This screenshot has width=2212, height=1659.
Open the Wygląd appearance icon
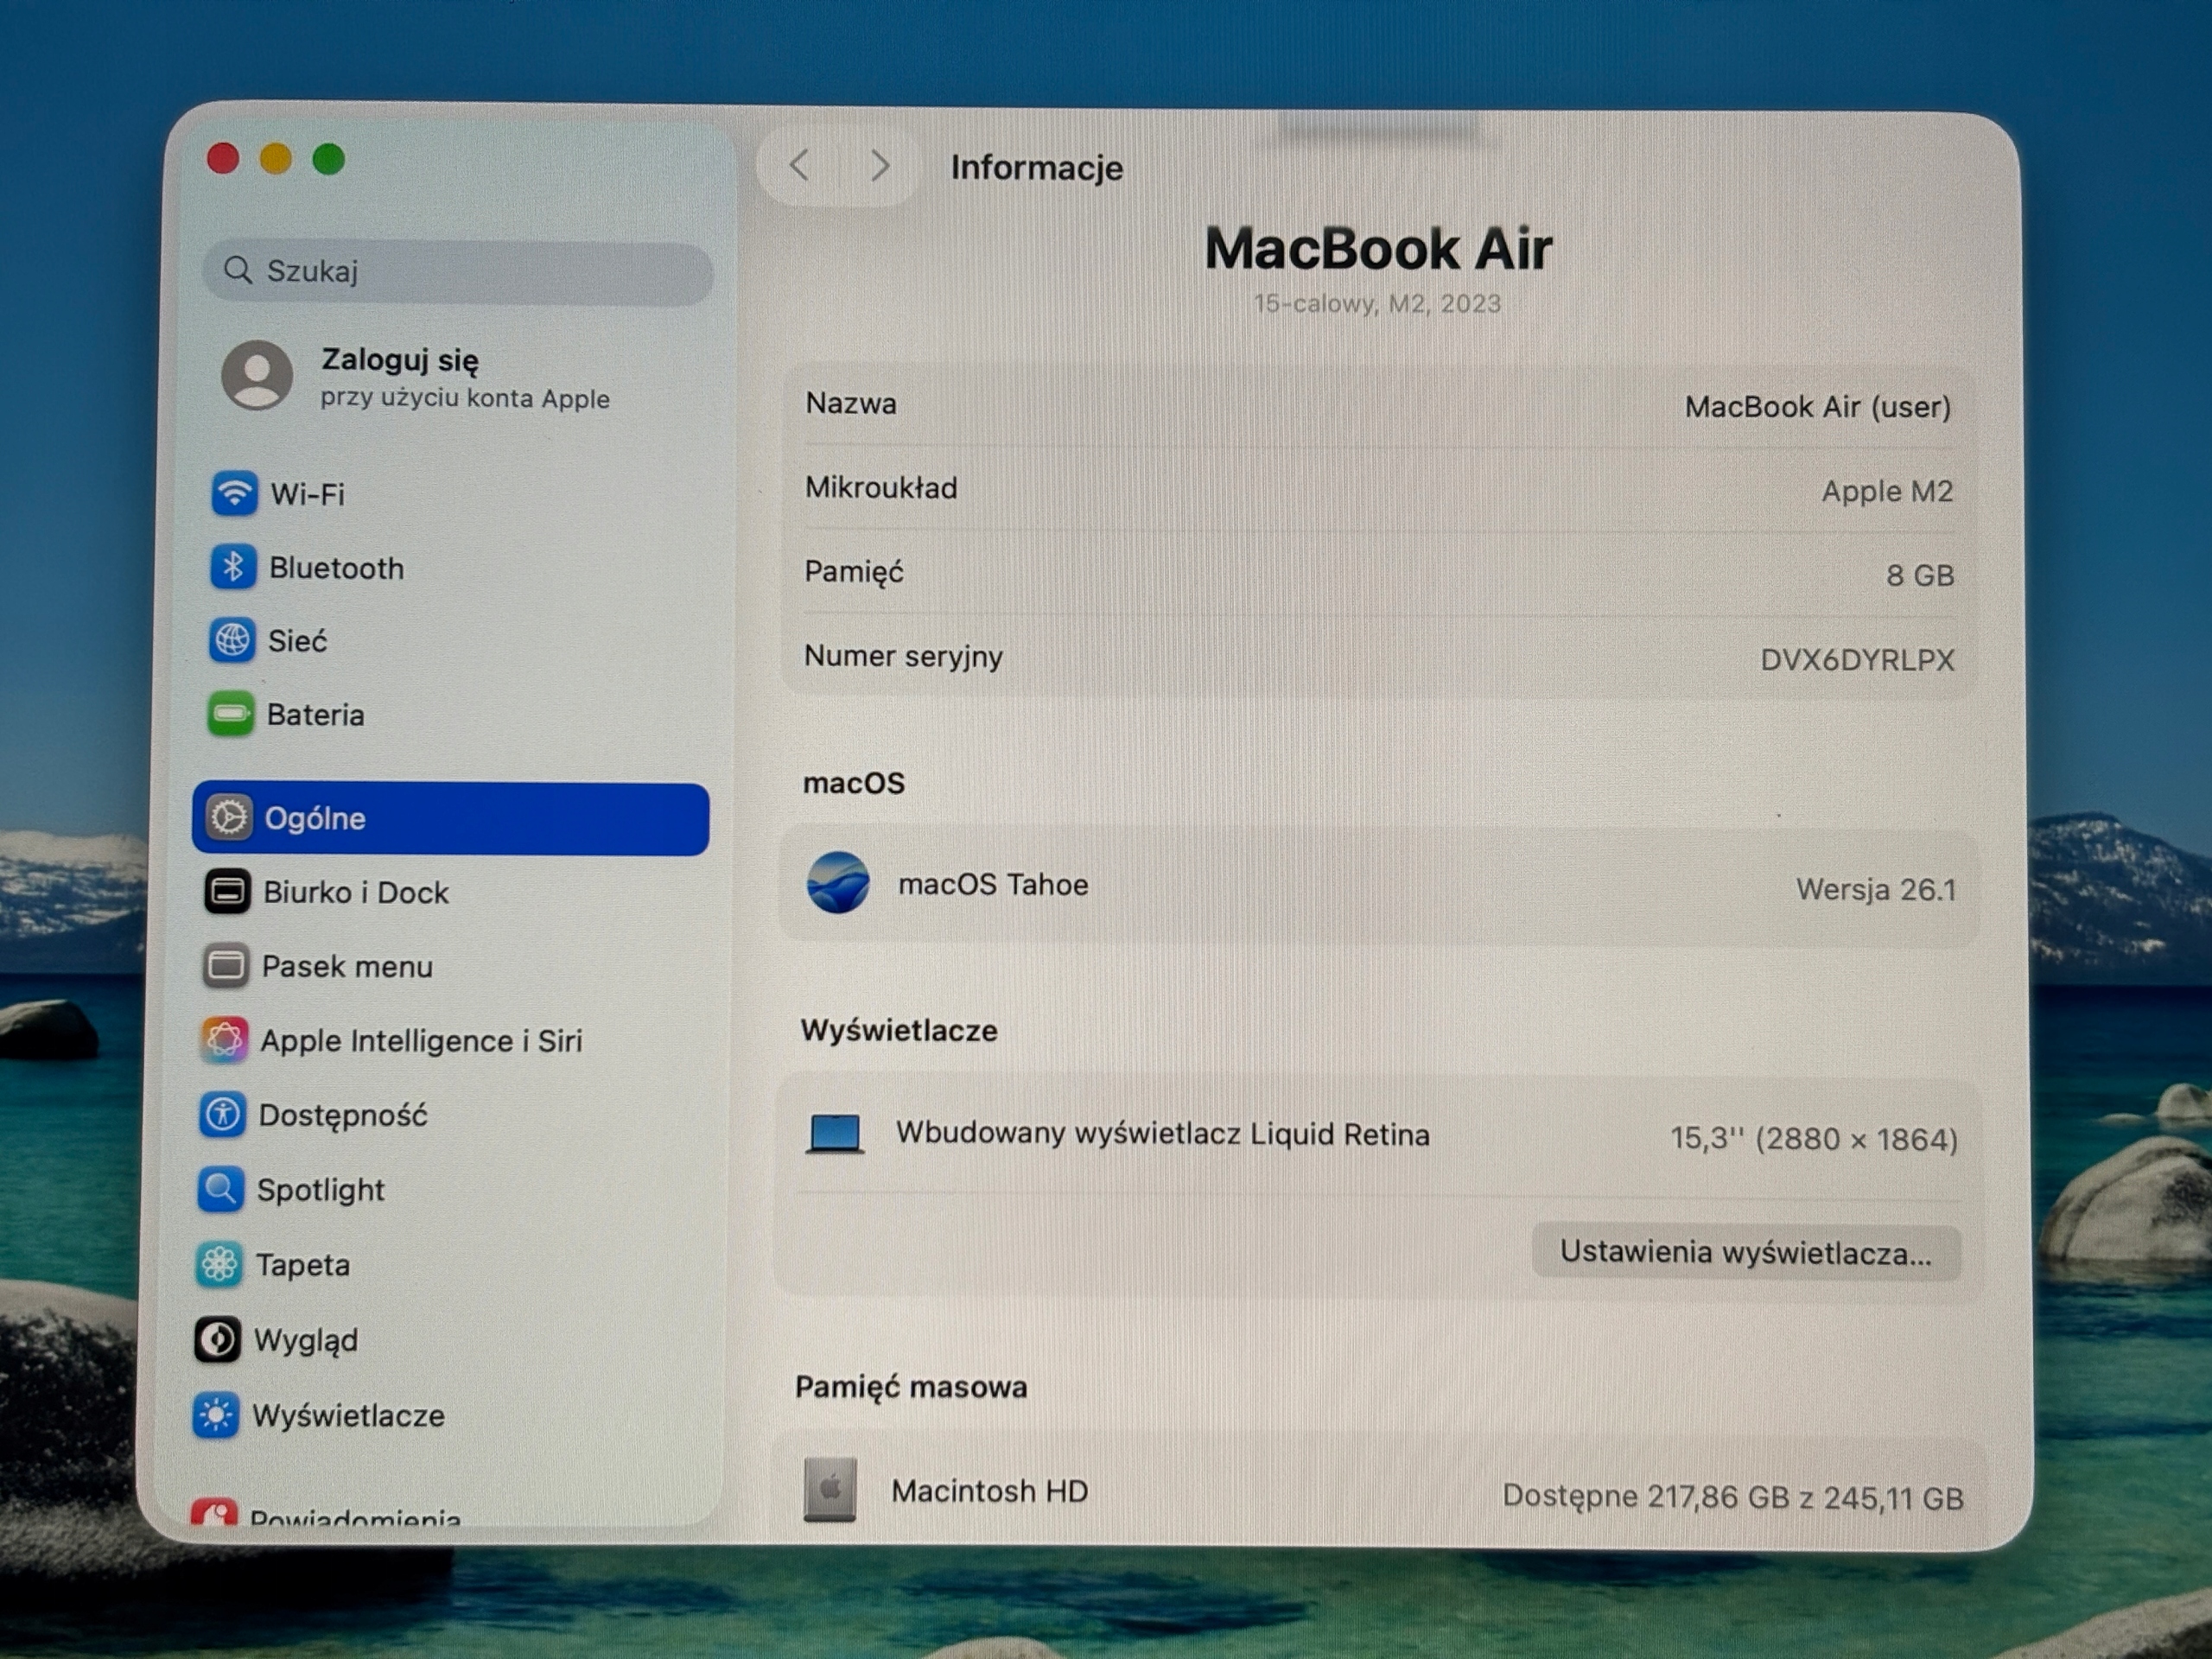[x=217, y=1340]
